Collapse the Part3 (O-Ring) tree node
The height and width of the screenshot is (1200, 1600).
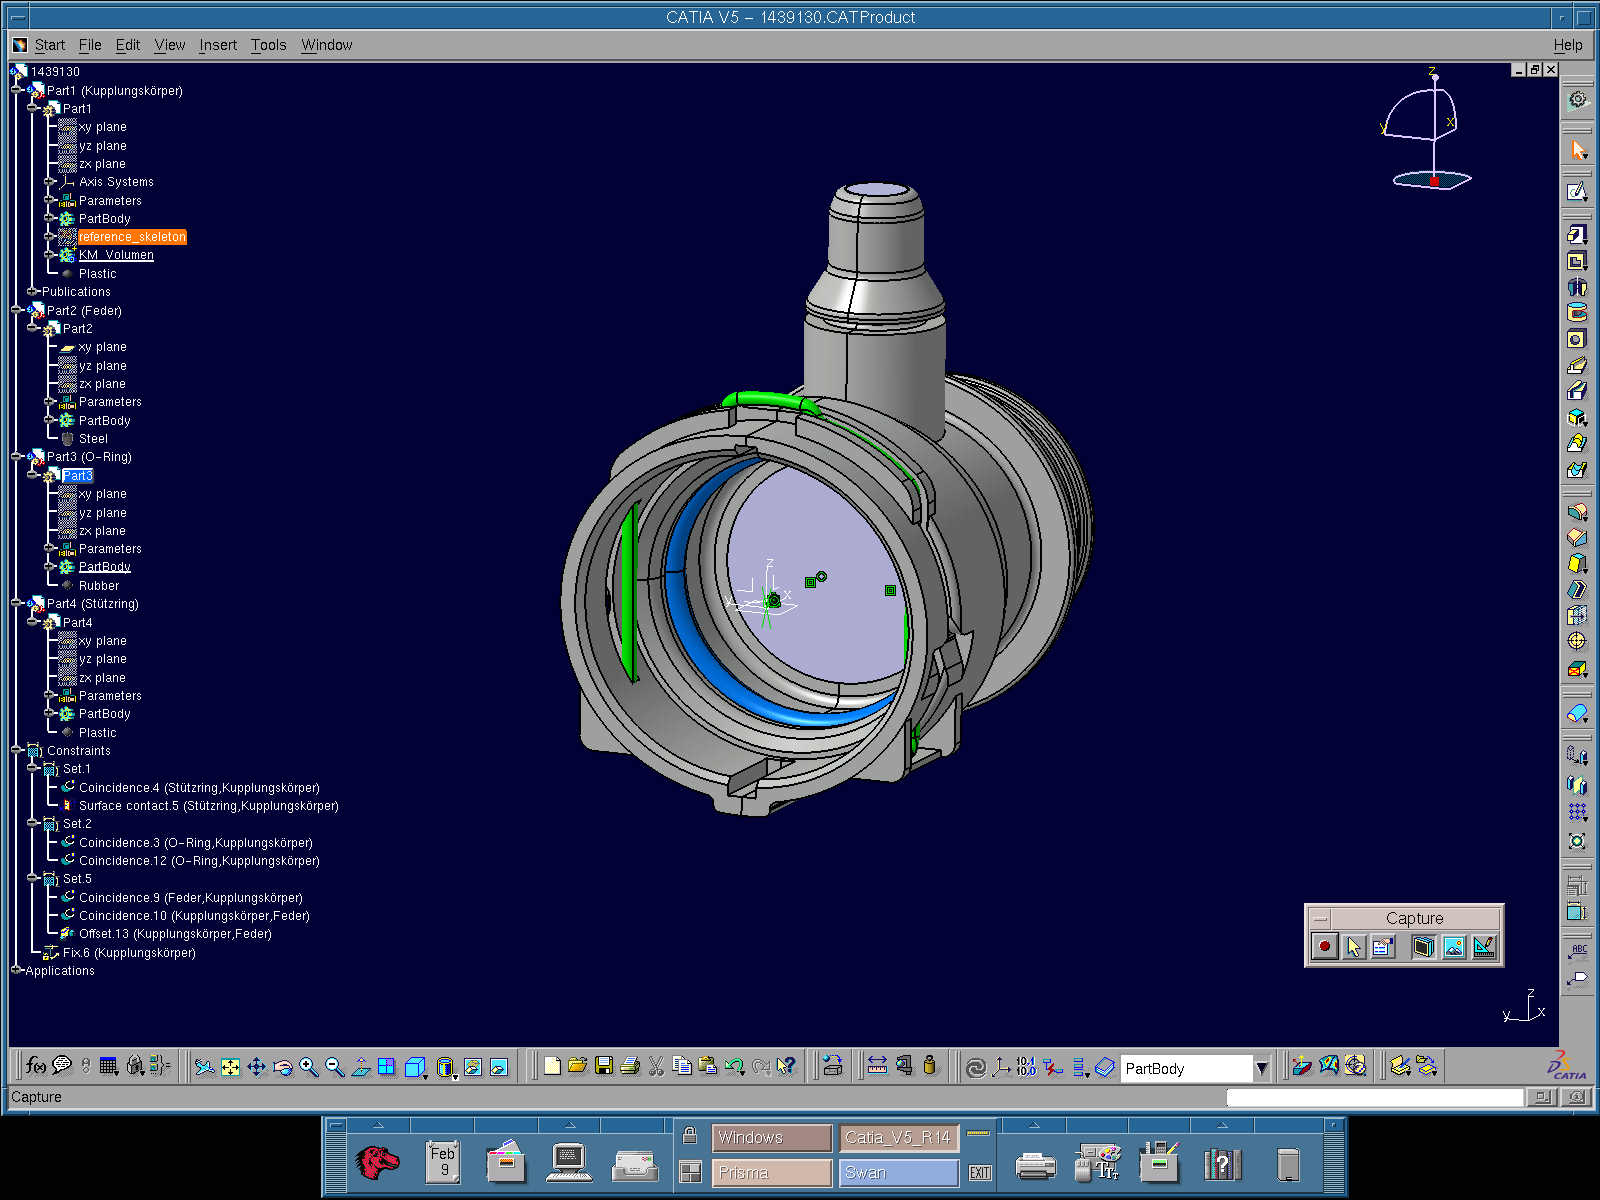click(17, 457)
